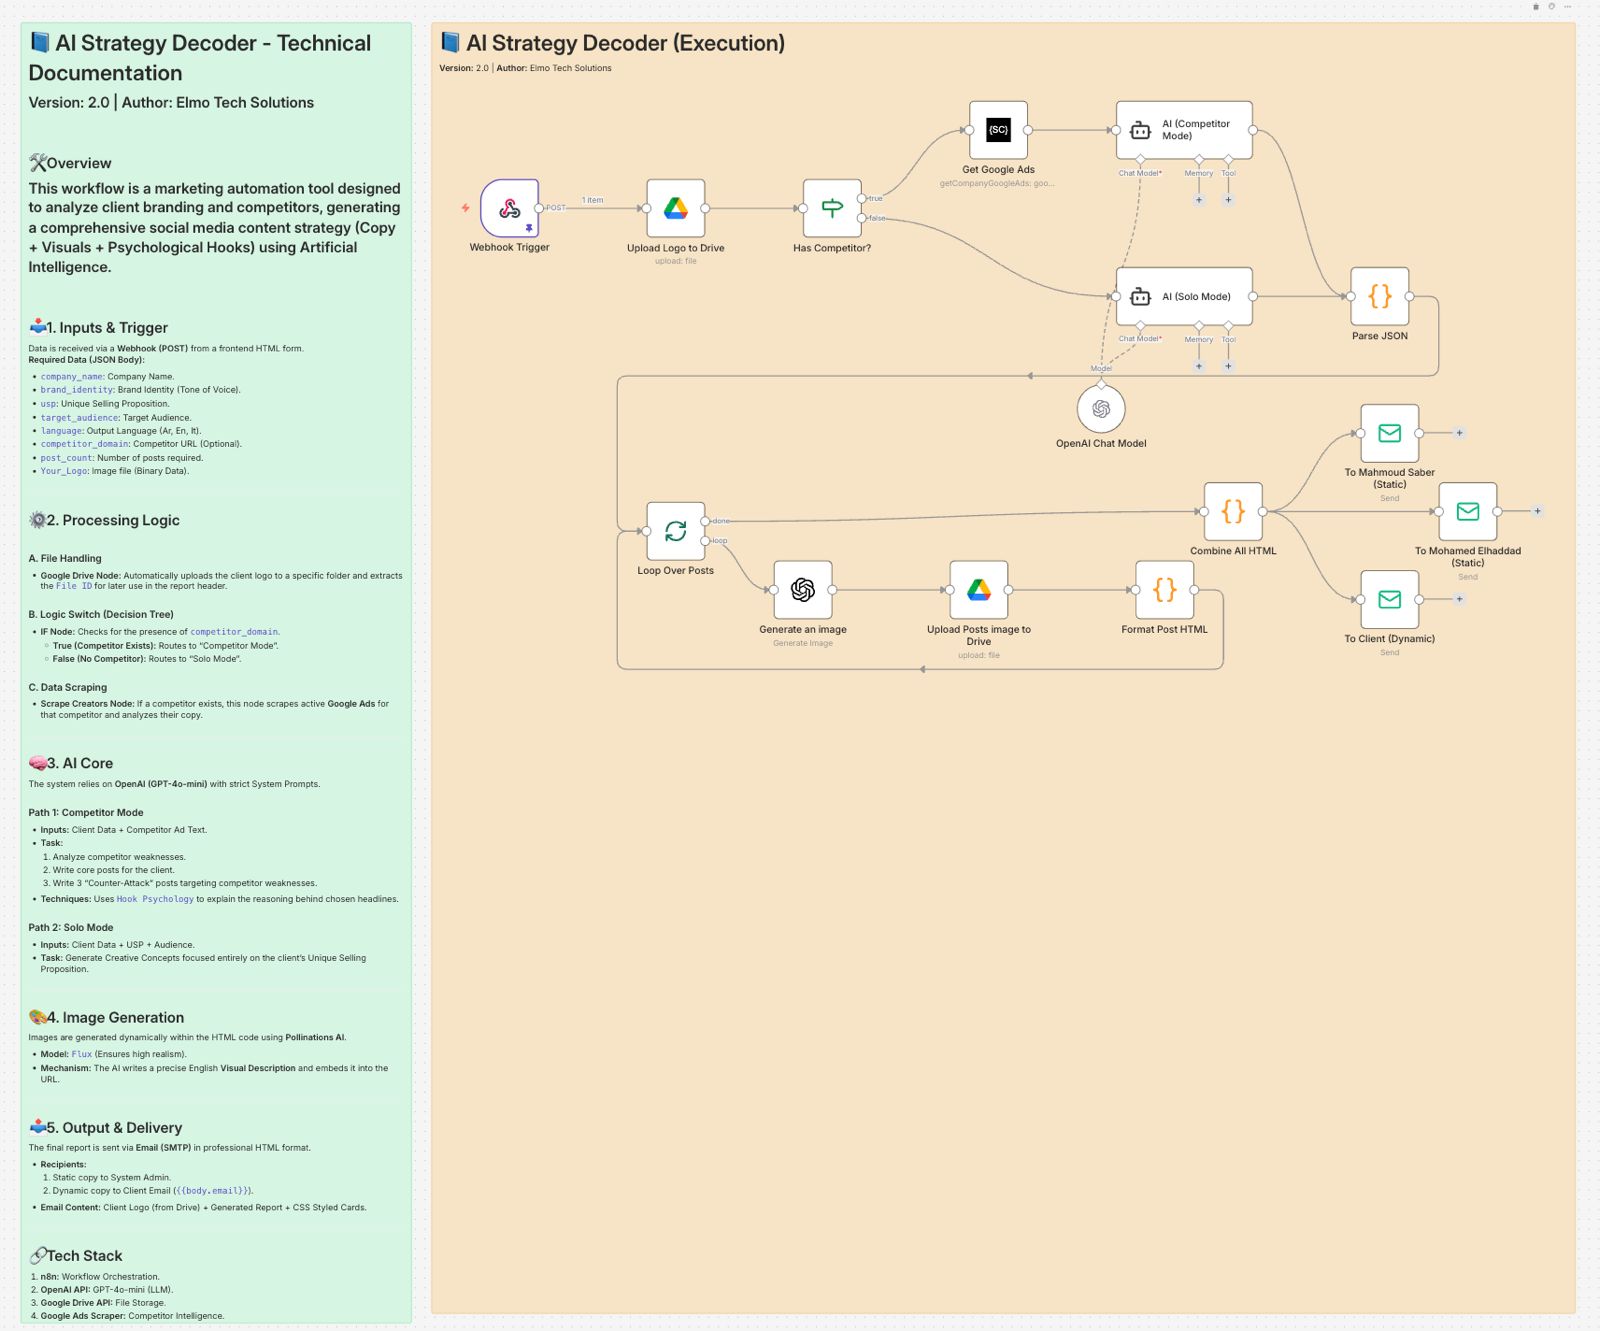Open the sticky note color picker icon

(x=1552, y=7)
